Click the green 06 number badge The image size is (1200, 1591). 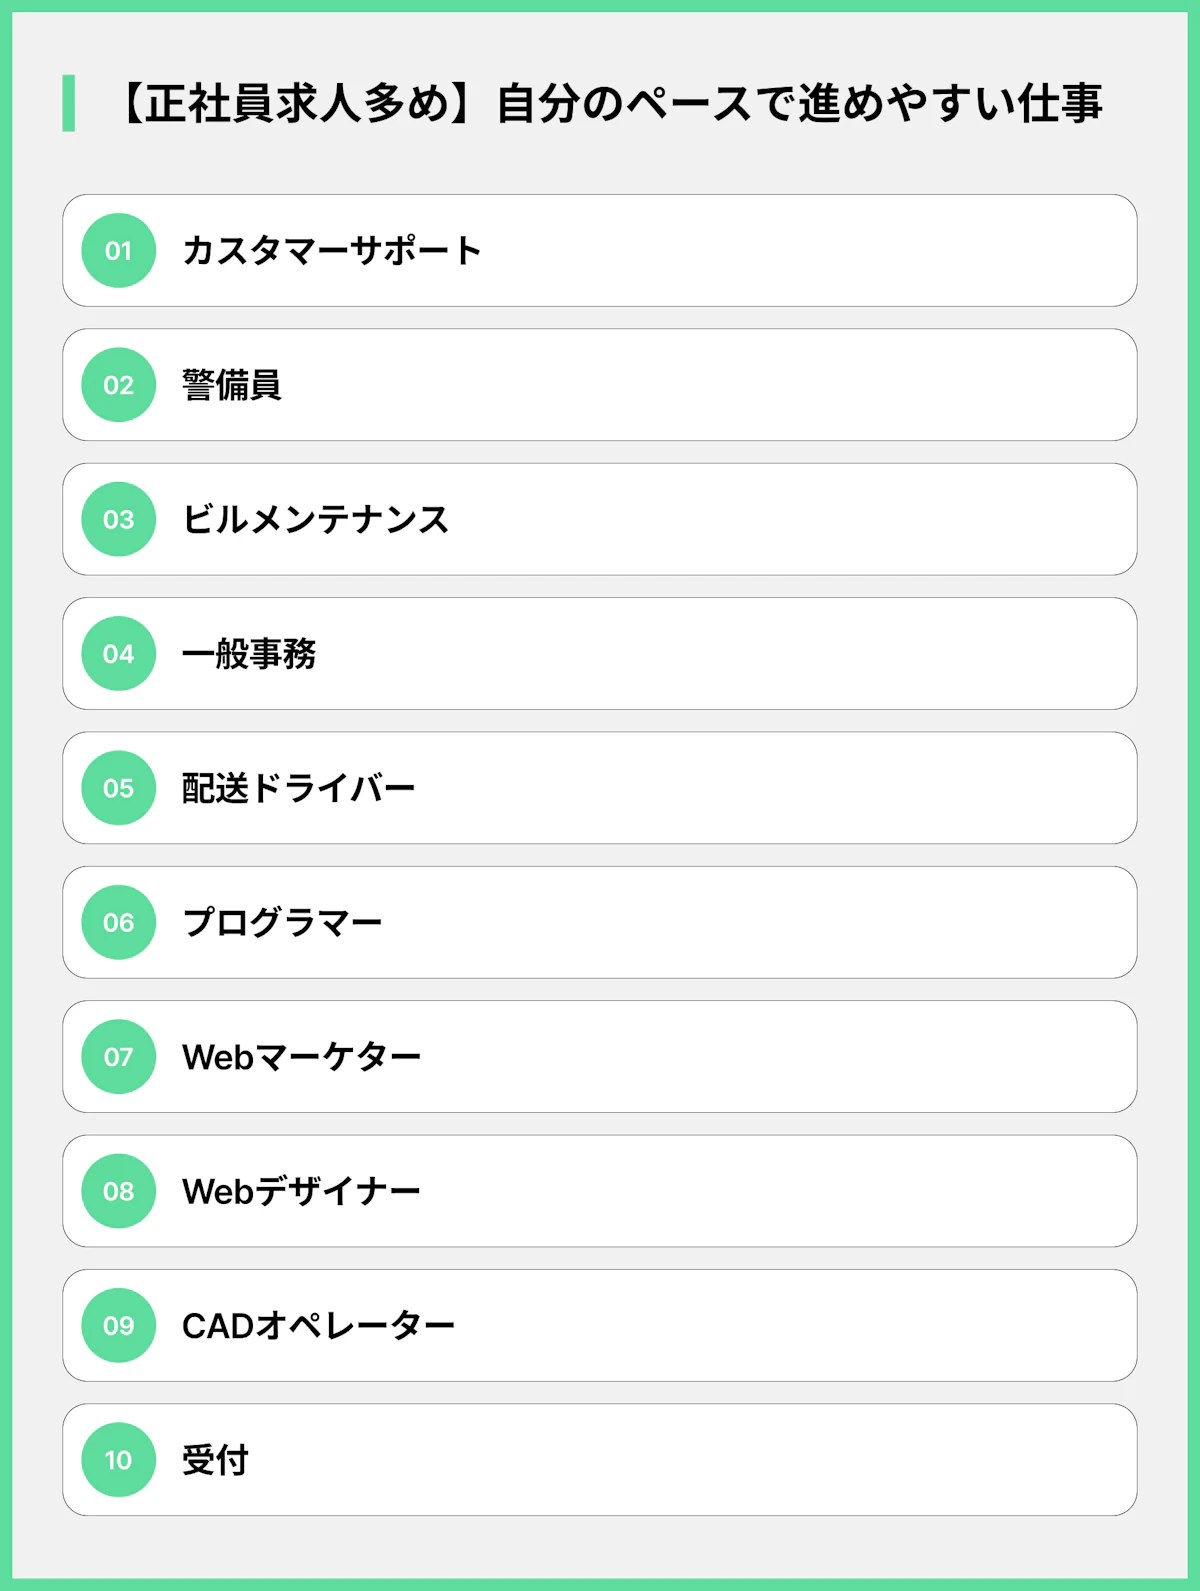118,922
